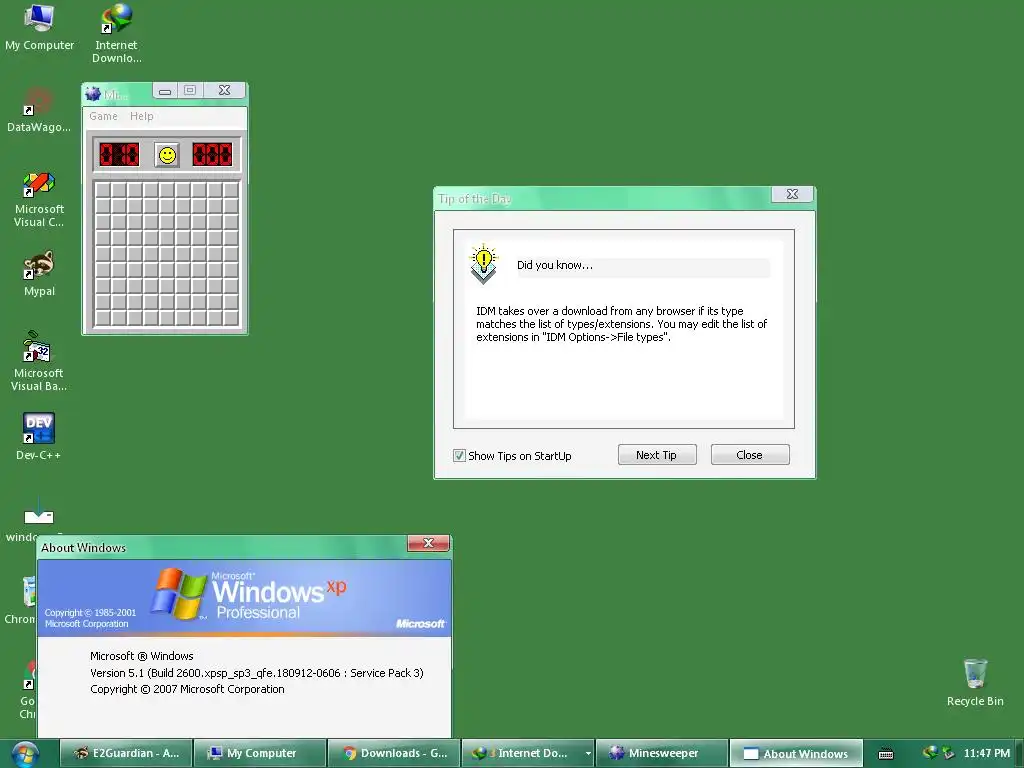Select the Microsoft Visual Basic desktop shortcut

click(39, 360)
